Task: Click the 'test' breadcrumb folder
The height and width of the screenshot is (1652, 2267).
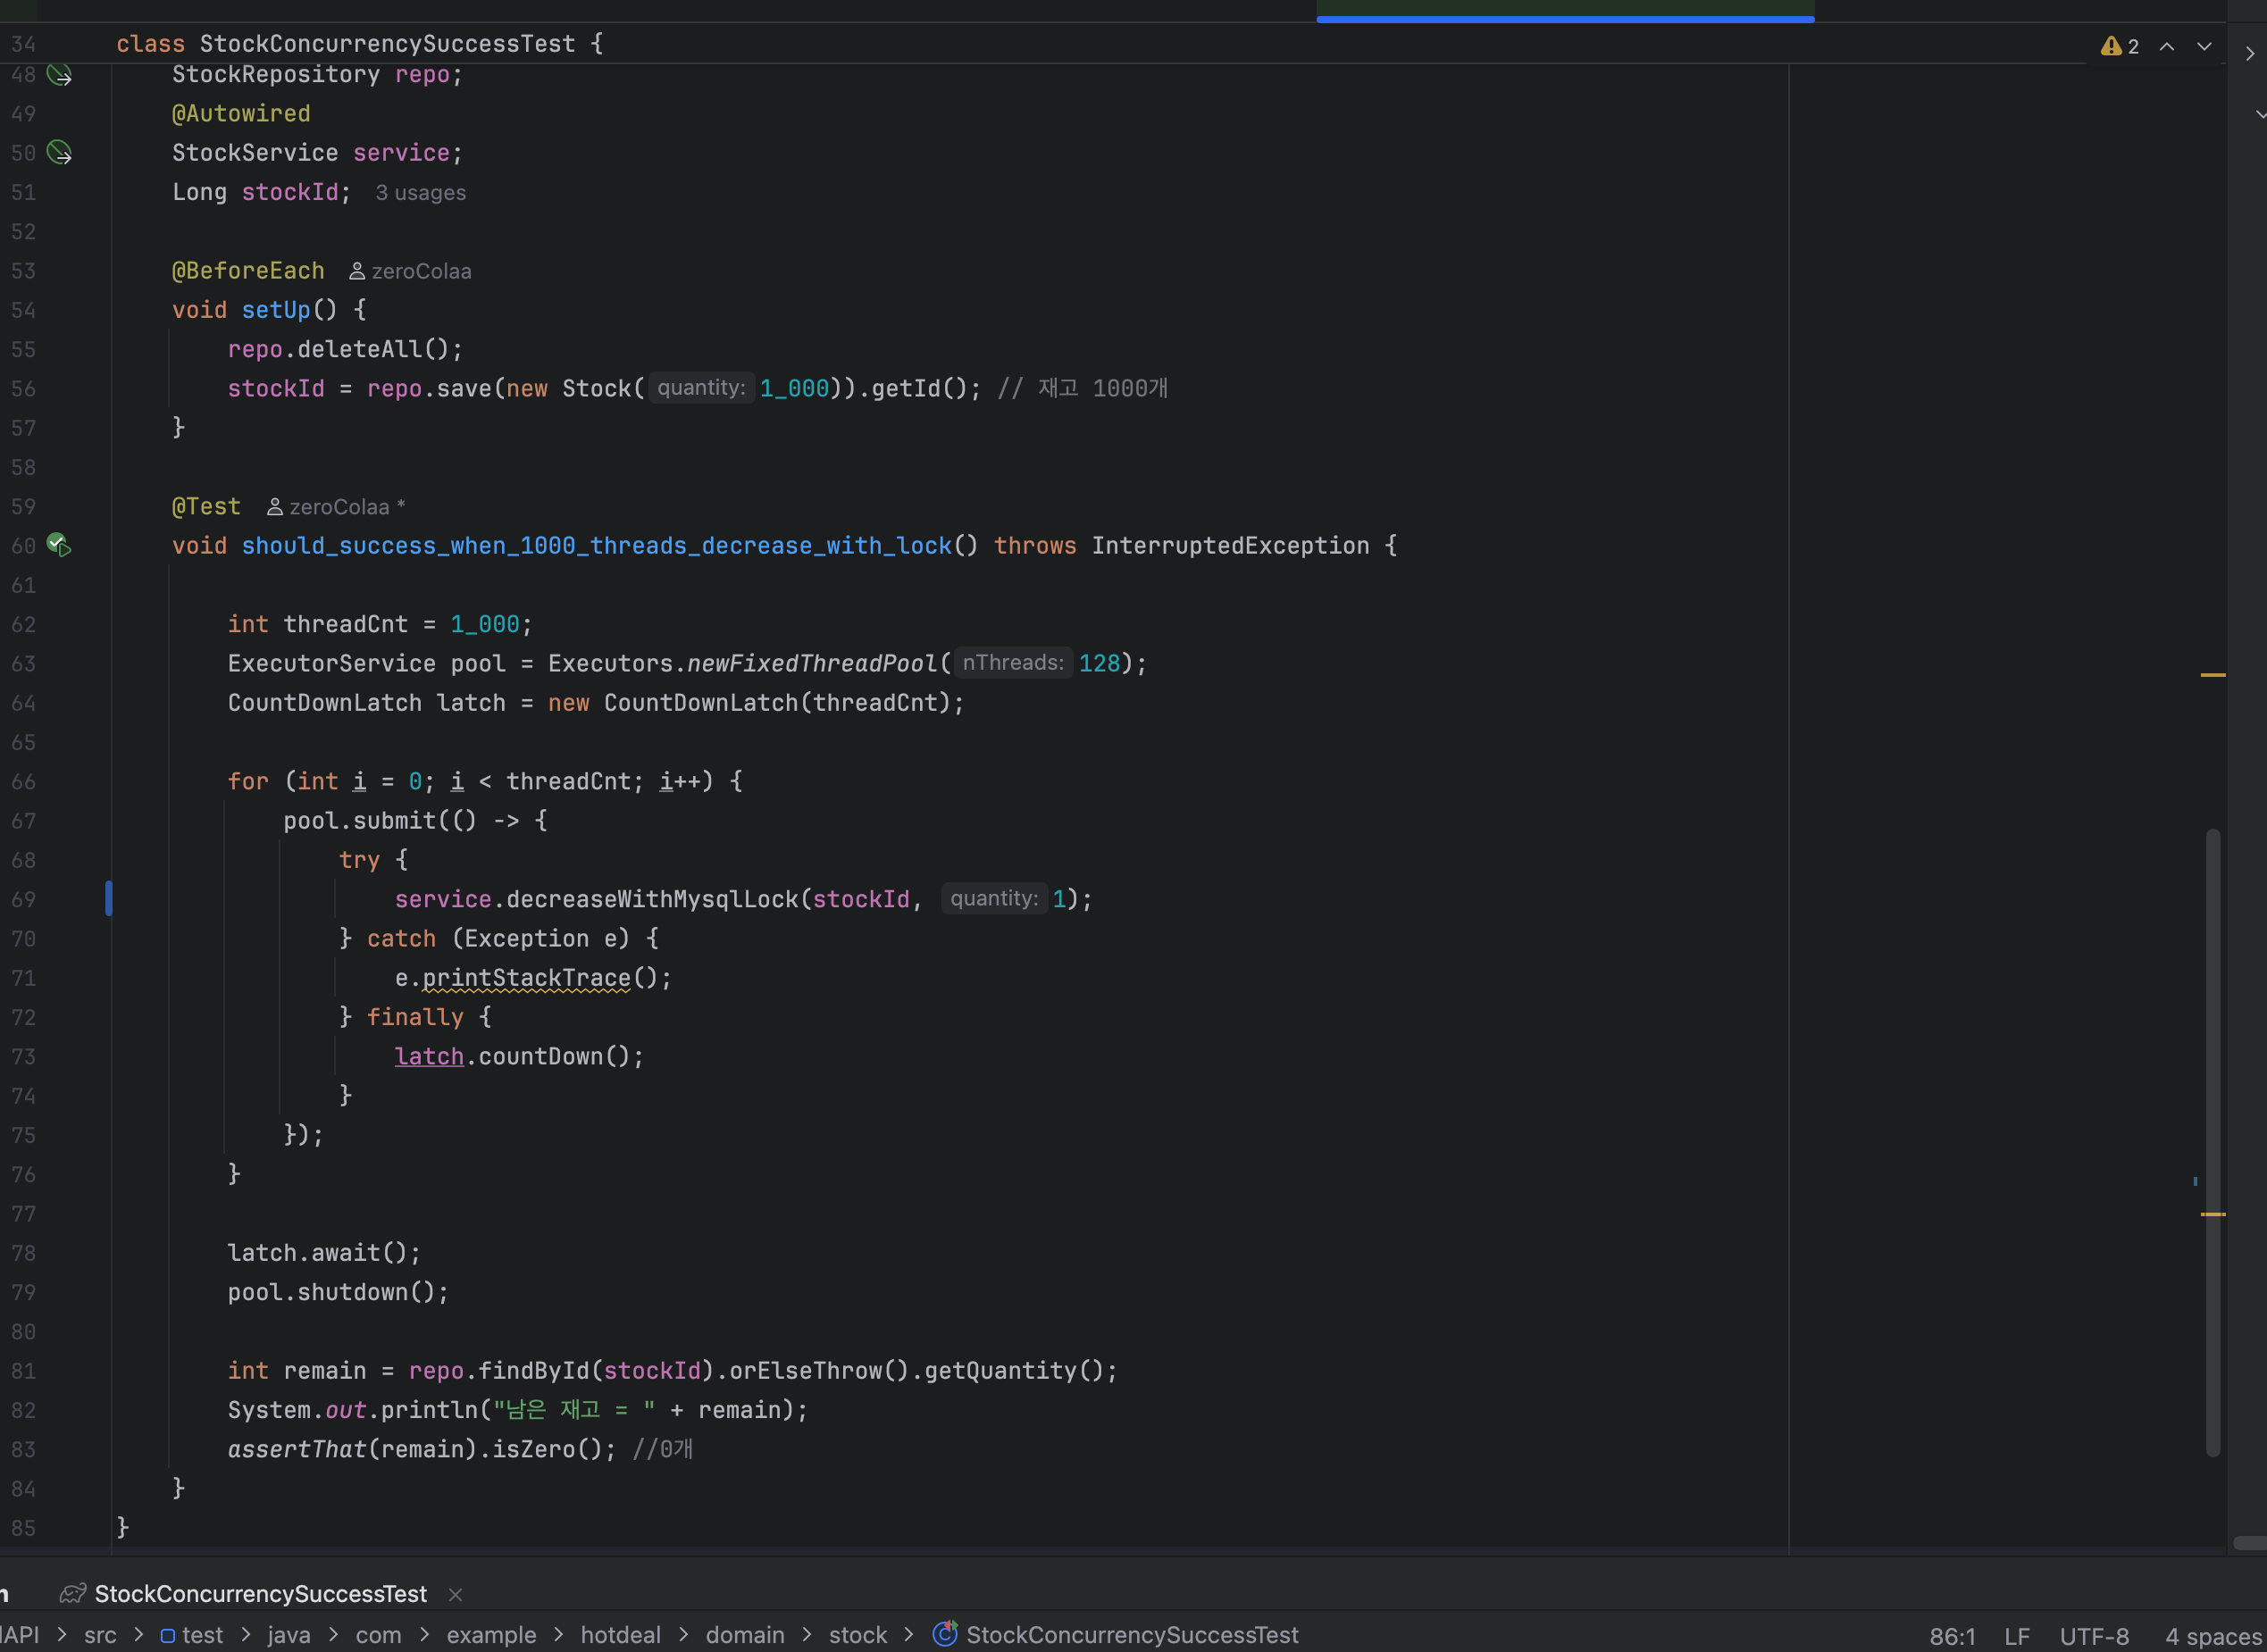Action: click(202, 1635)
